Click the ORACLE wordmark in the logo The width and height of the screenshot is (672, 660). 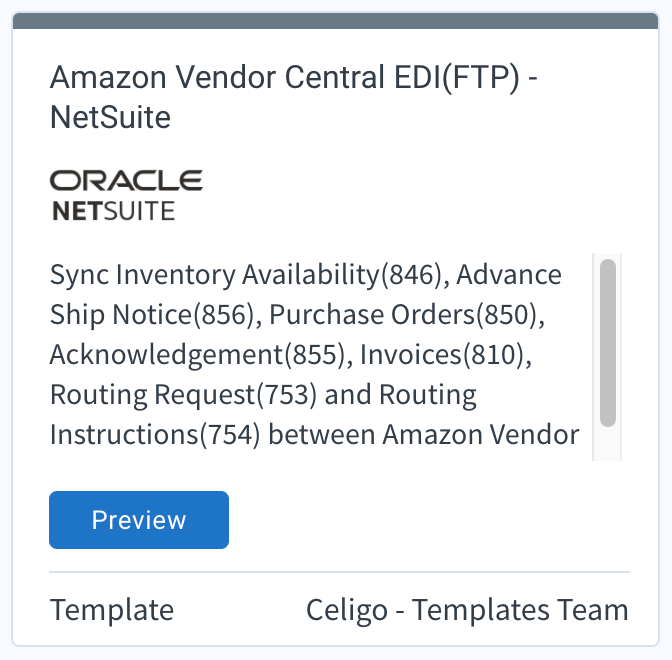(126, 180)
